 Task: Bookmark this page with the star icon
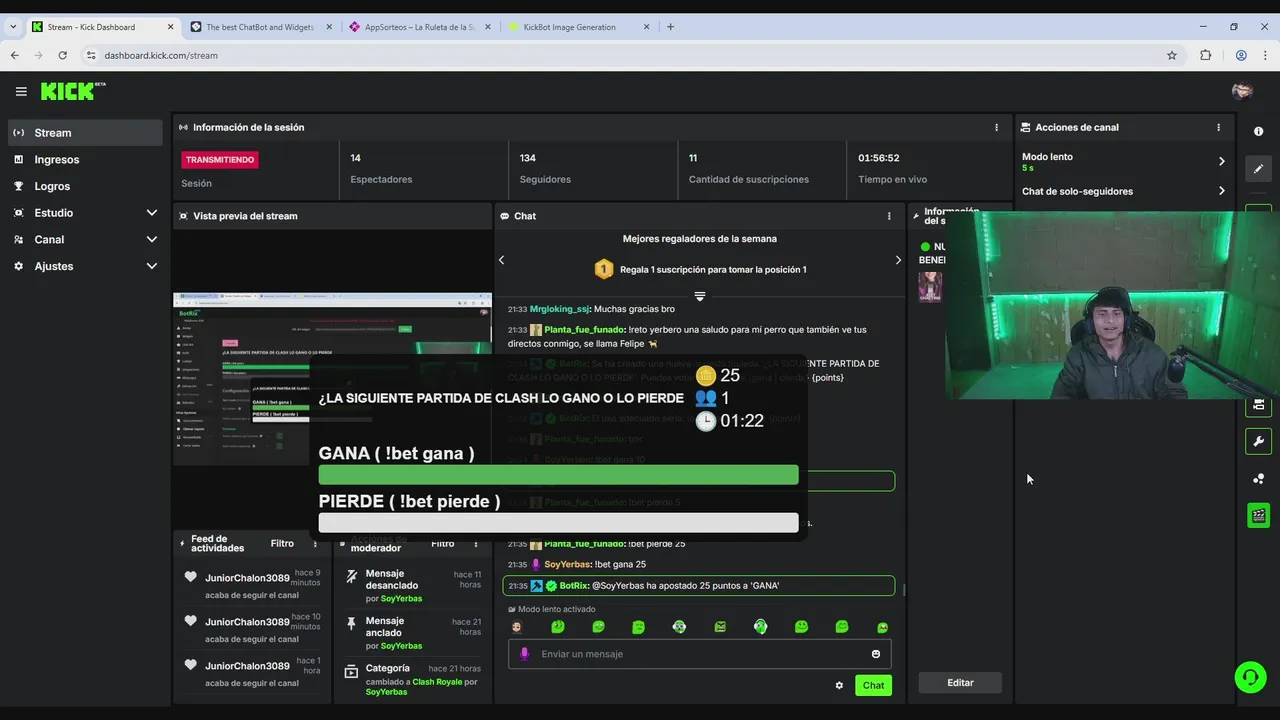pos(1172,55)
